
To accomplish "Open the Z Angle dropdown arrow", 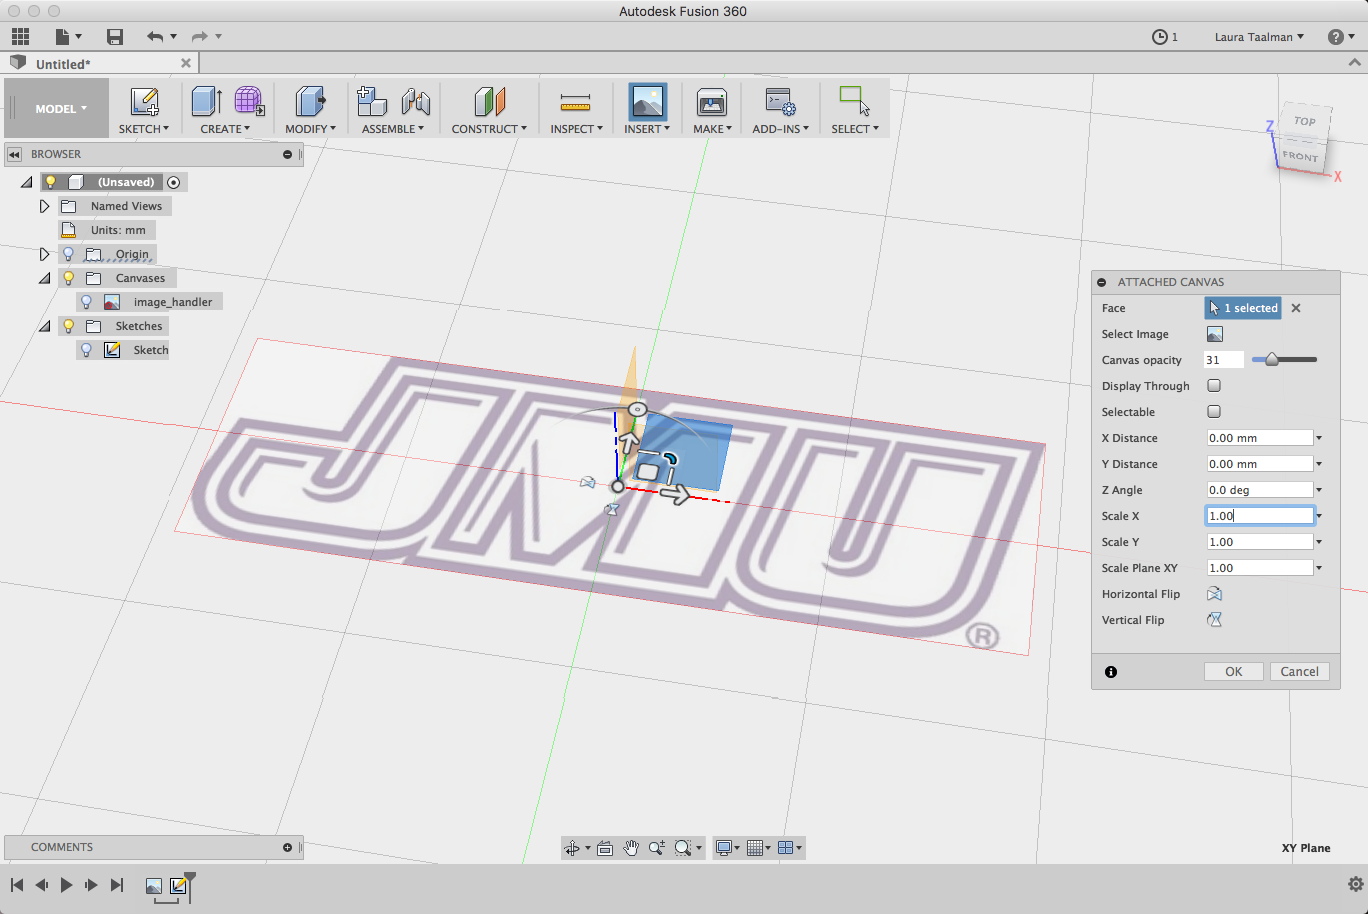I will (x=1319, y=490).
